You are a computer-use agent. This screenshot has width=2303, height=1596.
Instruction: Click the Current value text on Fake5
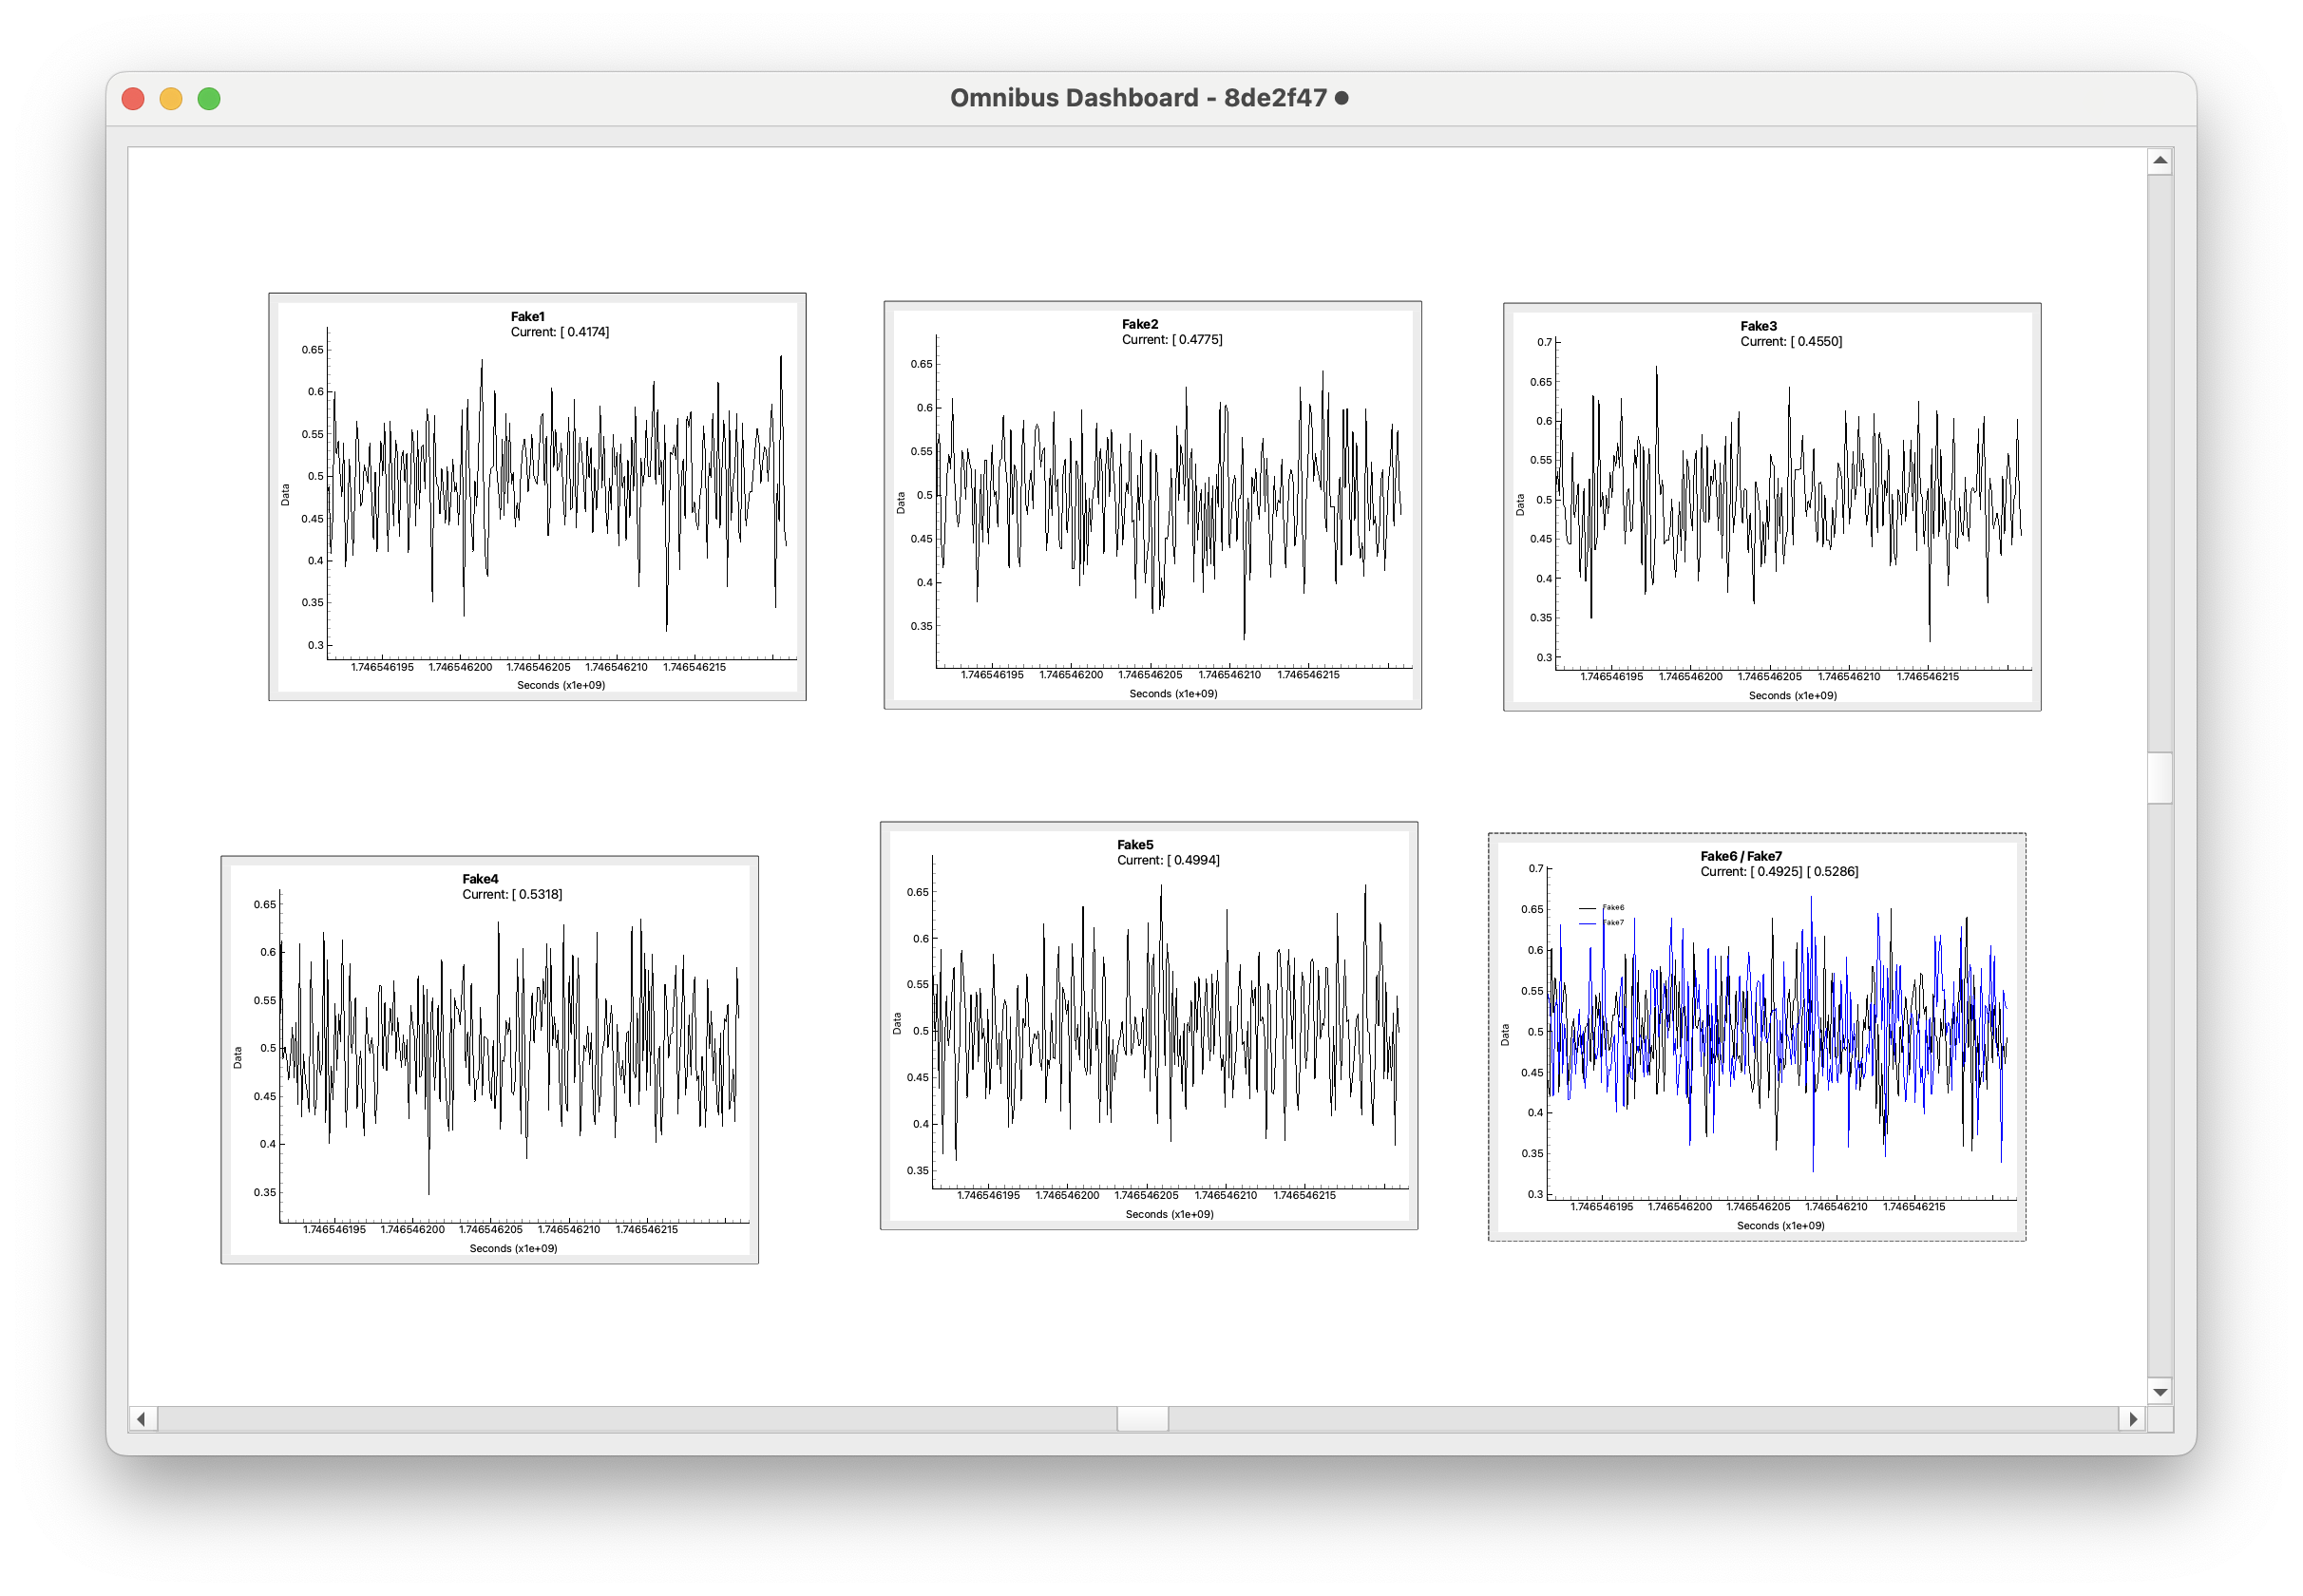[1168, 859]
